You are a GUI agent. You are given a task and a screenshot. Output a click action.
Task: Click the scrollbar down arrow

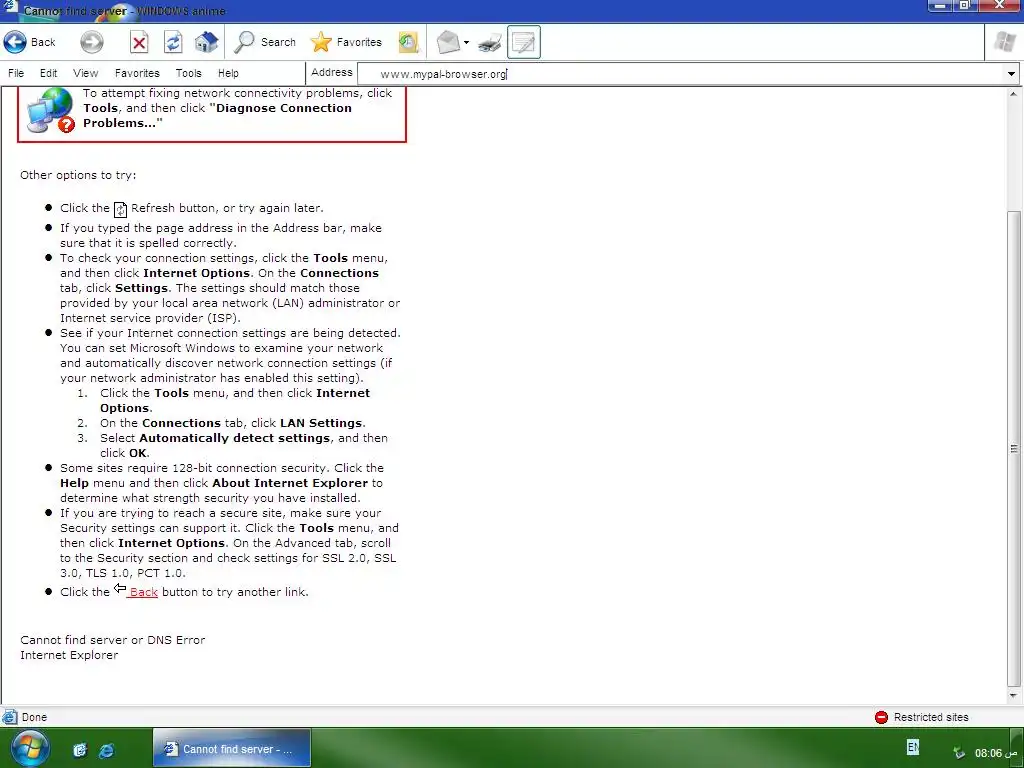(1014, 696)
